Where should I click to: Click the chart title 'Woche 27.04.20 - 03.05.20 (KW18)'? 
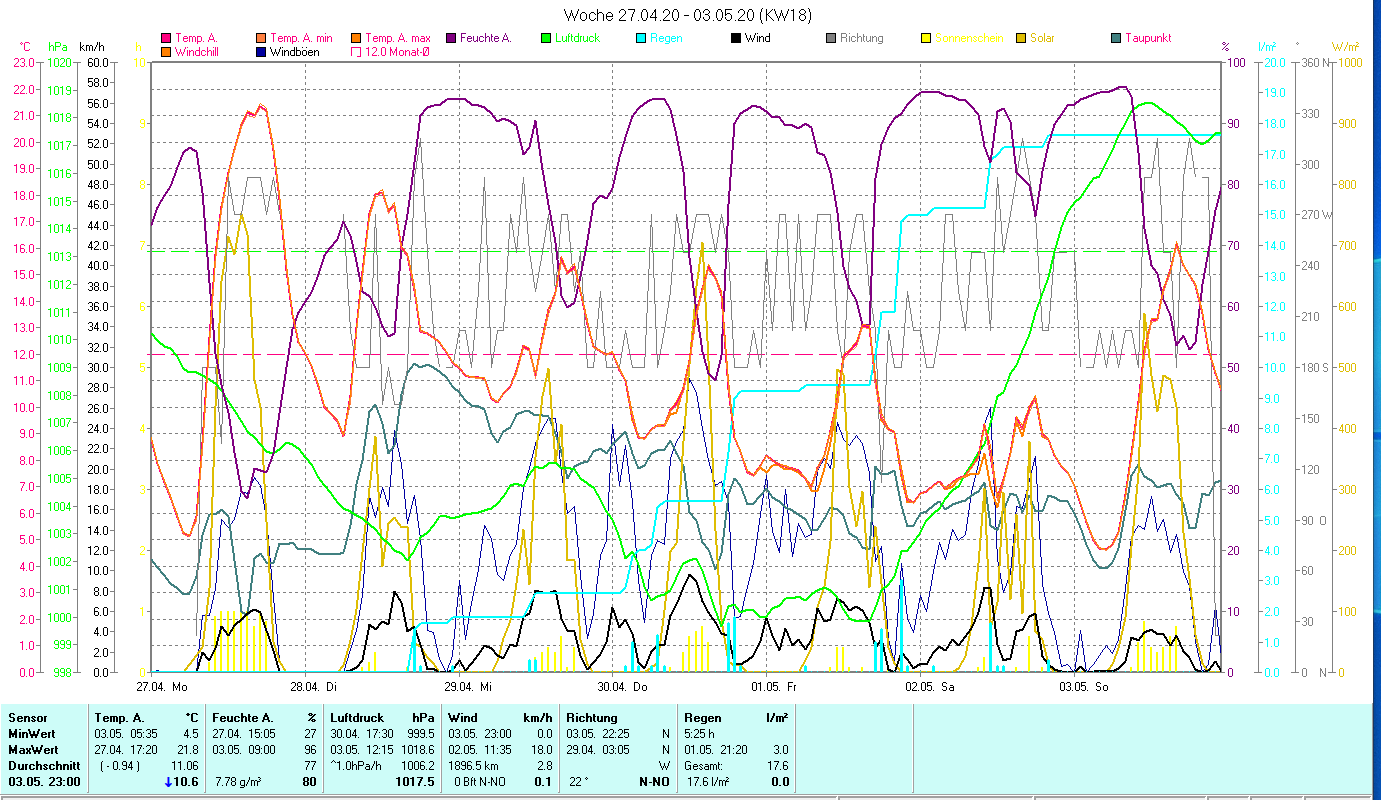pyautogui.click(x=688, y=15)
